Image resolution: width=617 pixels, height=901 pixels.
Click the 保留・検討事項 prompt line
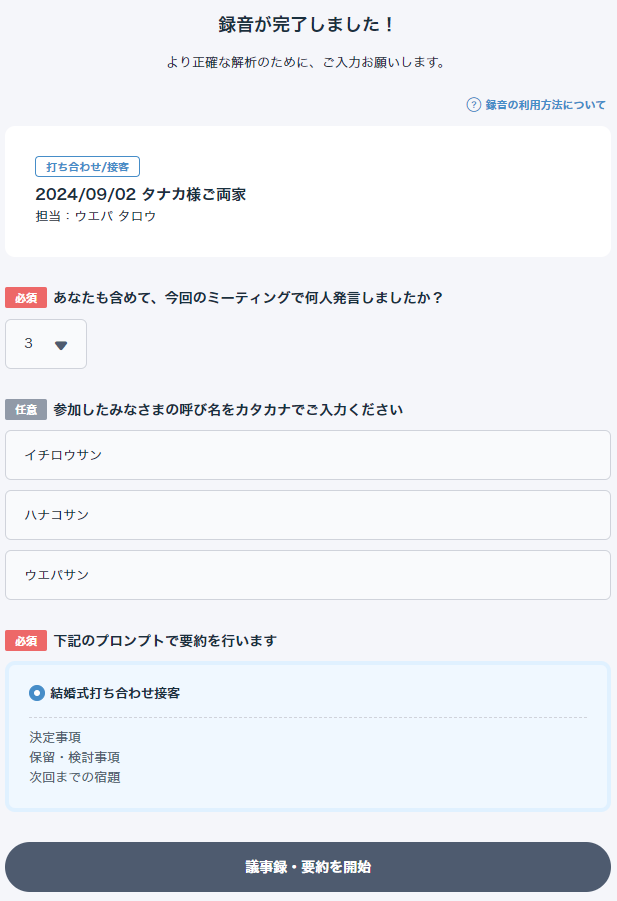click(75, 757)
